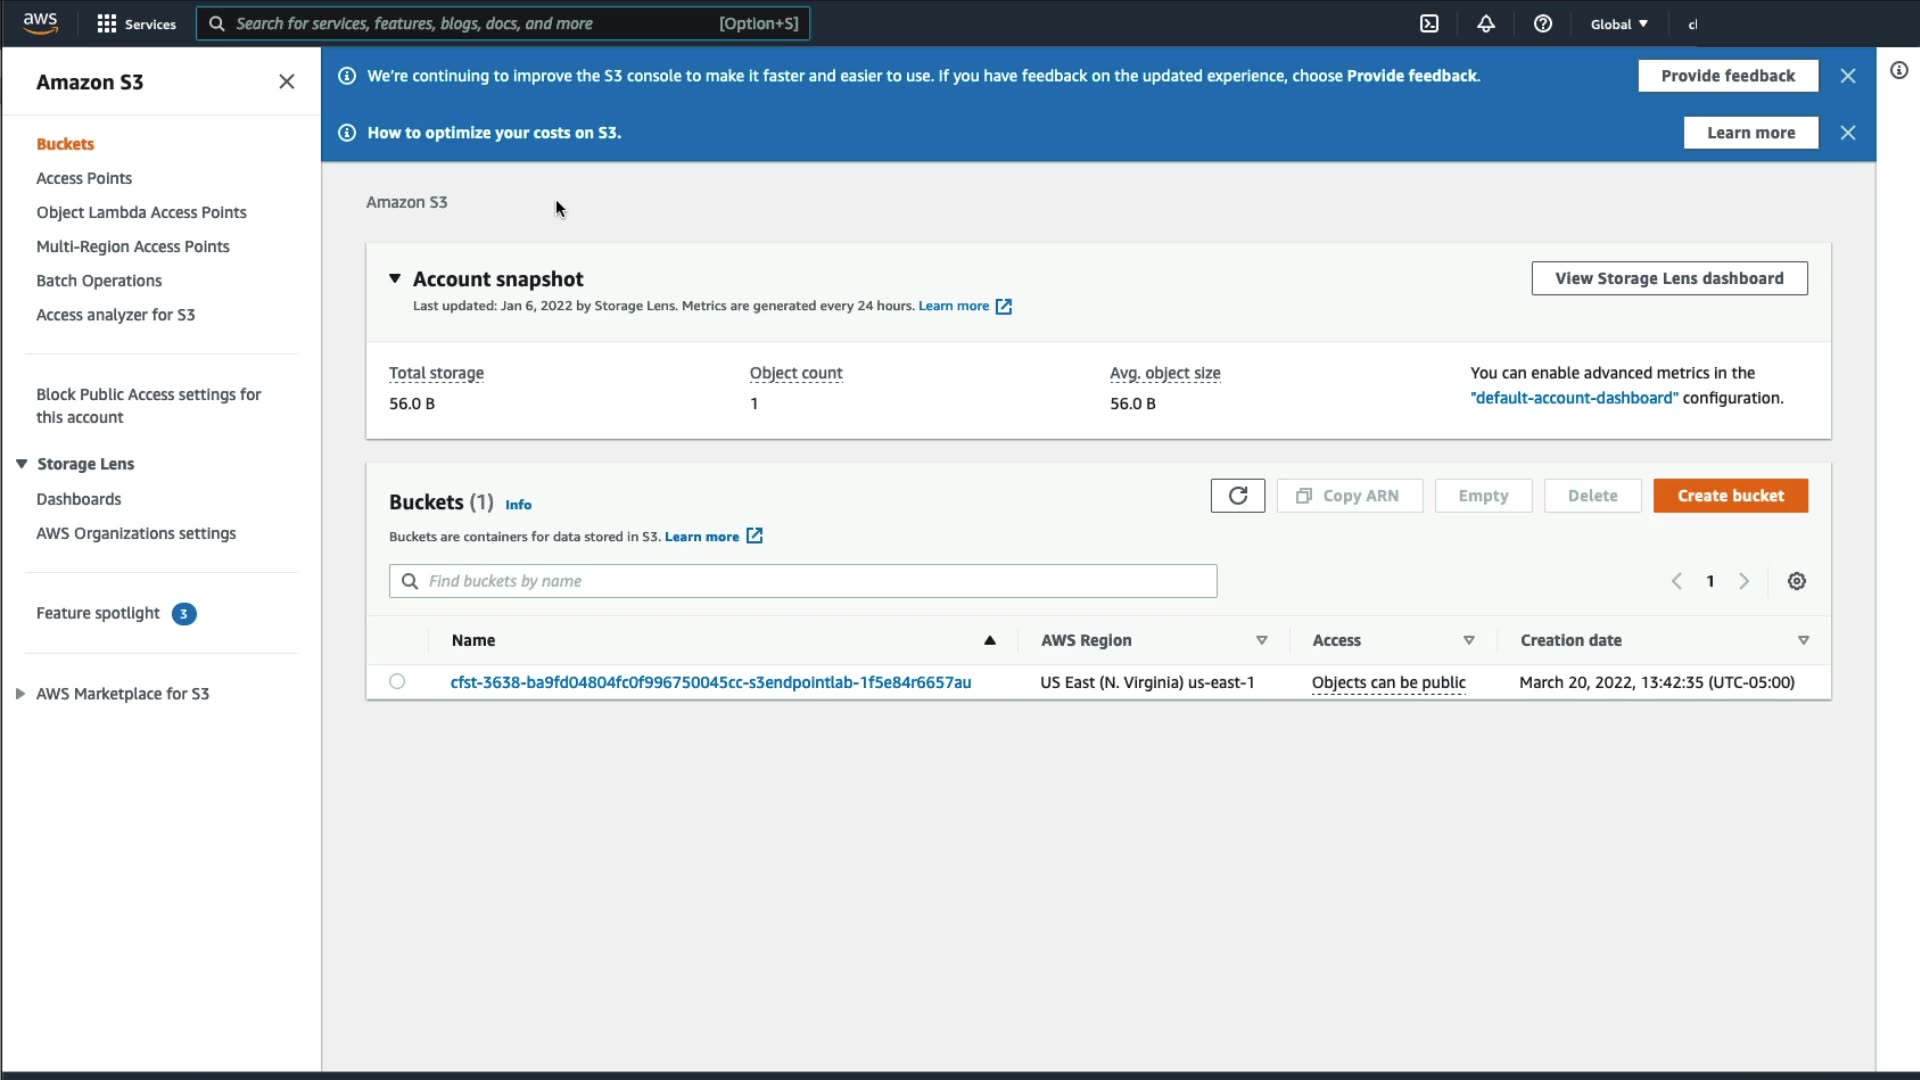Open the AWS CloudShell icon
This screenshot has height=1080, width=1920.
pos(1429,24)
